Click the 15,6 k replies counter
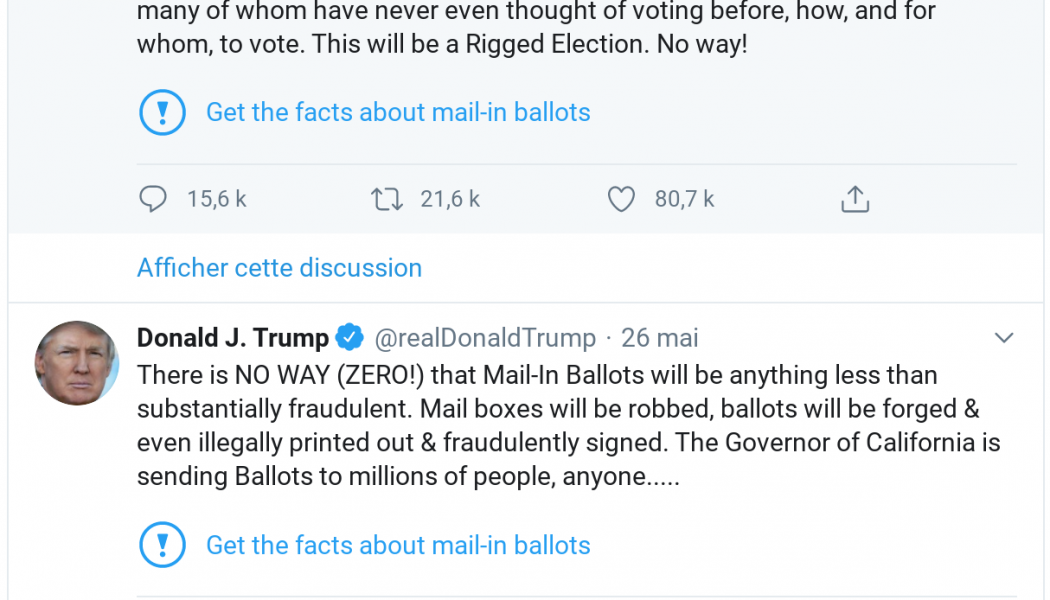Viewport: 1050px width, 600px height. 216,199
